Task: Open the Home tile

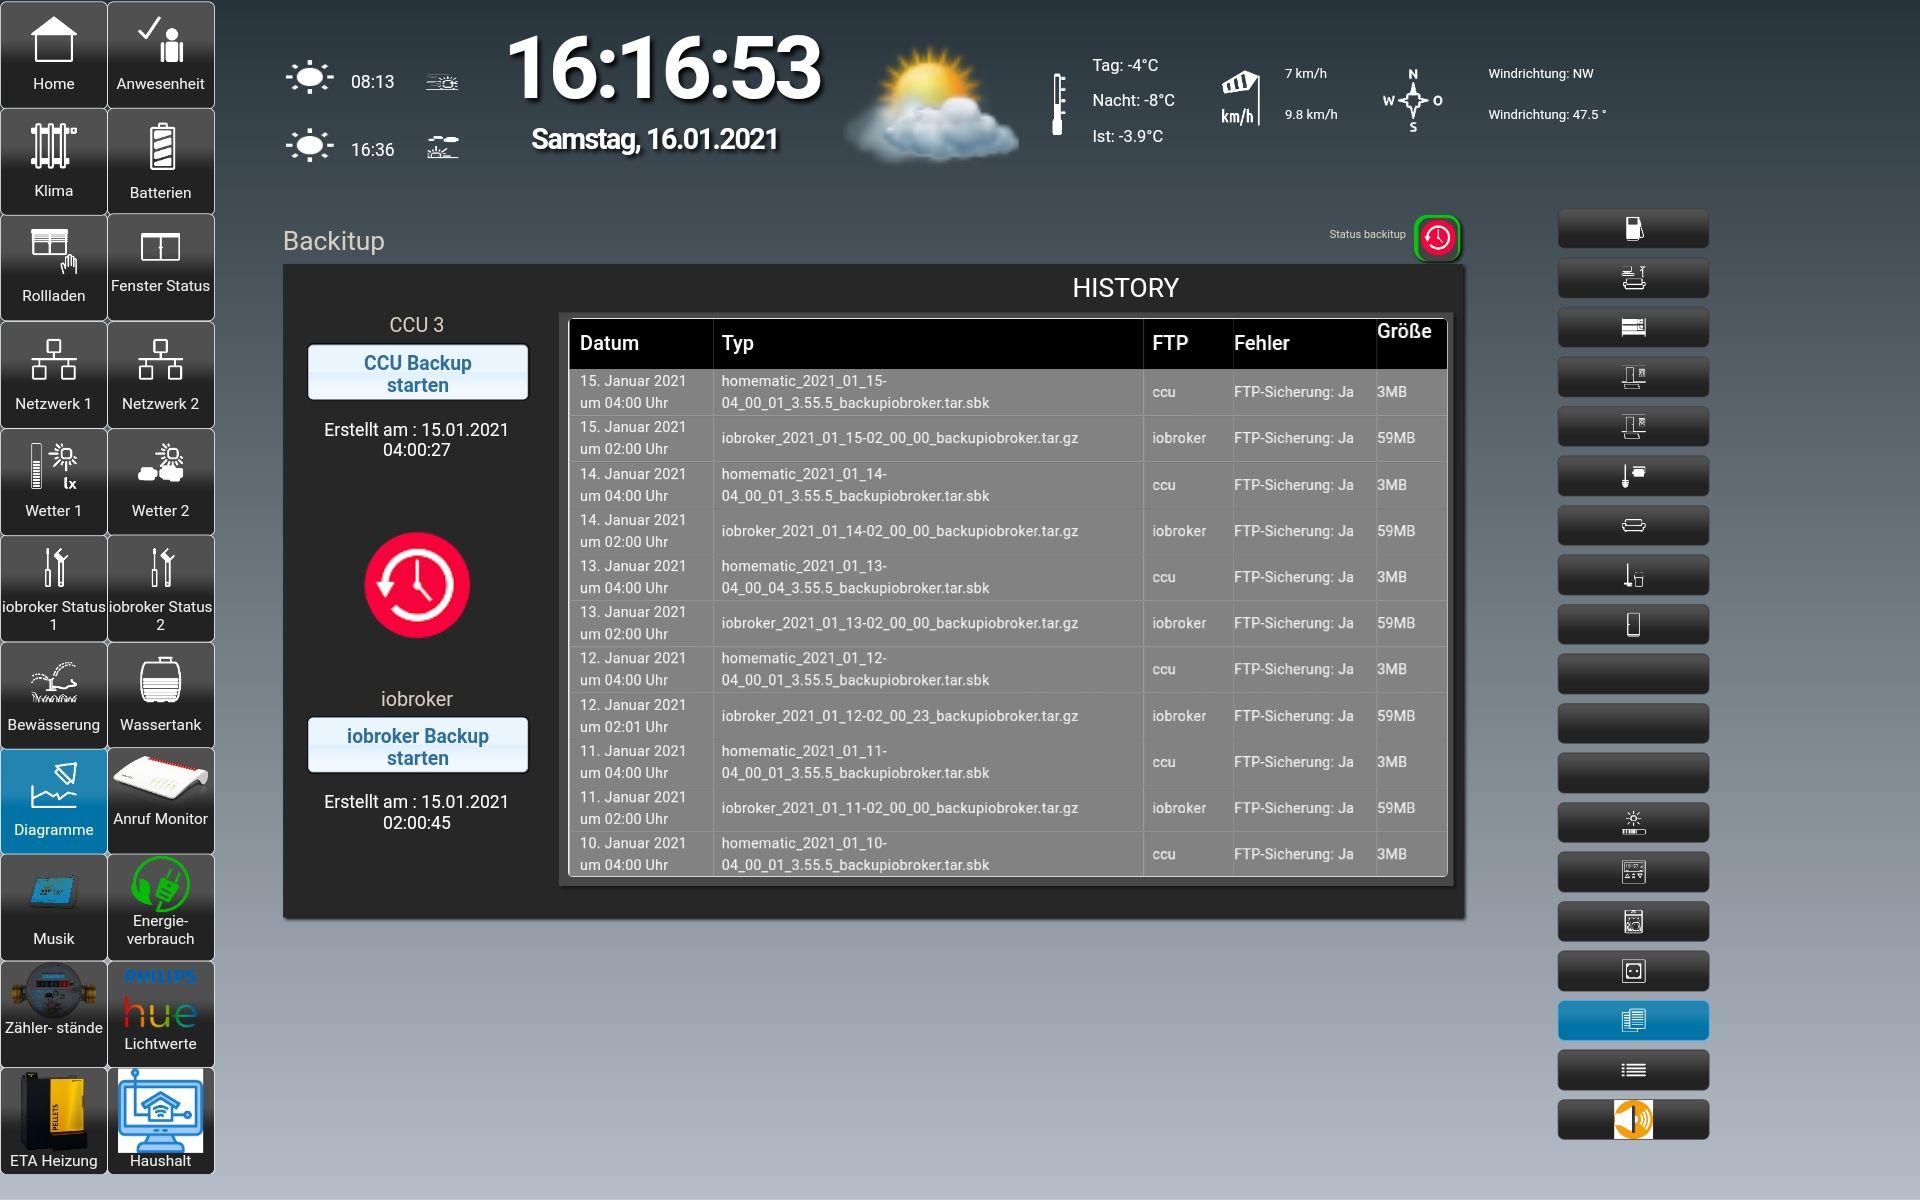Action: (x=54, y=55)
